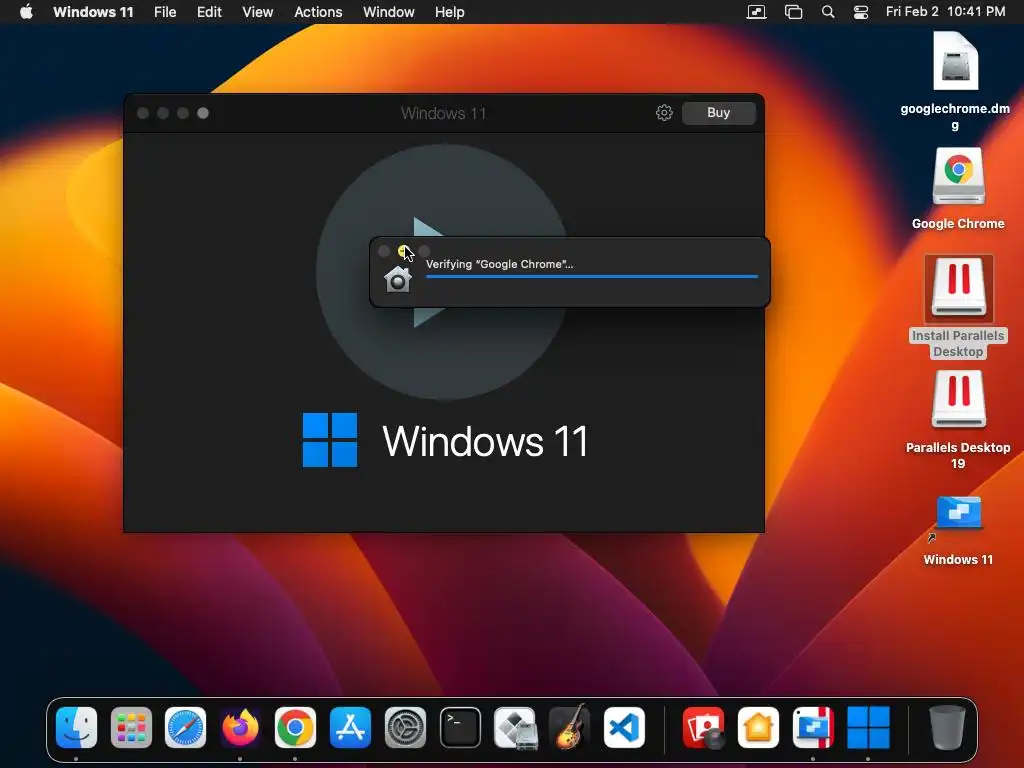Image resolution: width=1024 pixels, height=768 pixels.
Task: Click the date and time in menu bar
Action: (945, 12)
